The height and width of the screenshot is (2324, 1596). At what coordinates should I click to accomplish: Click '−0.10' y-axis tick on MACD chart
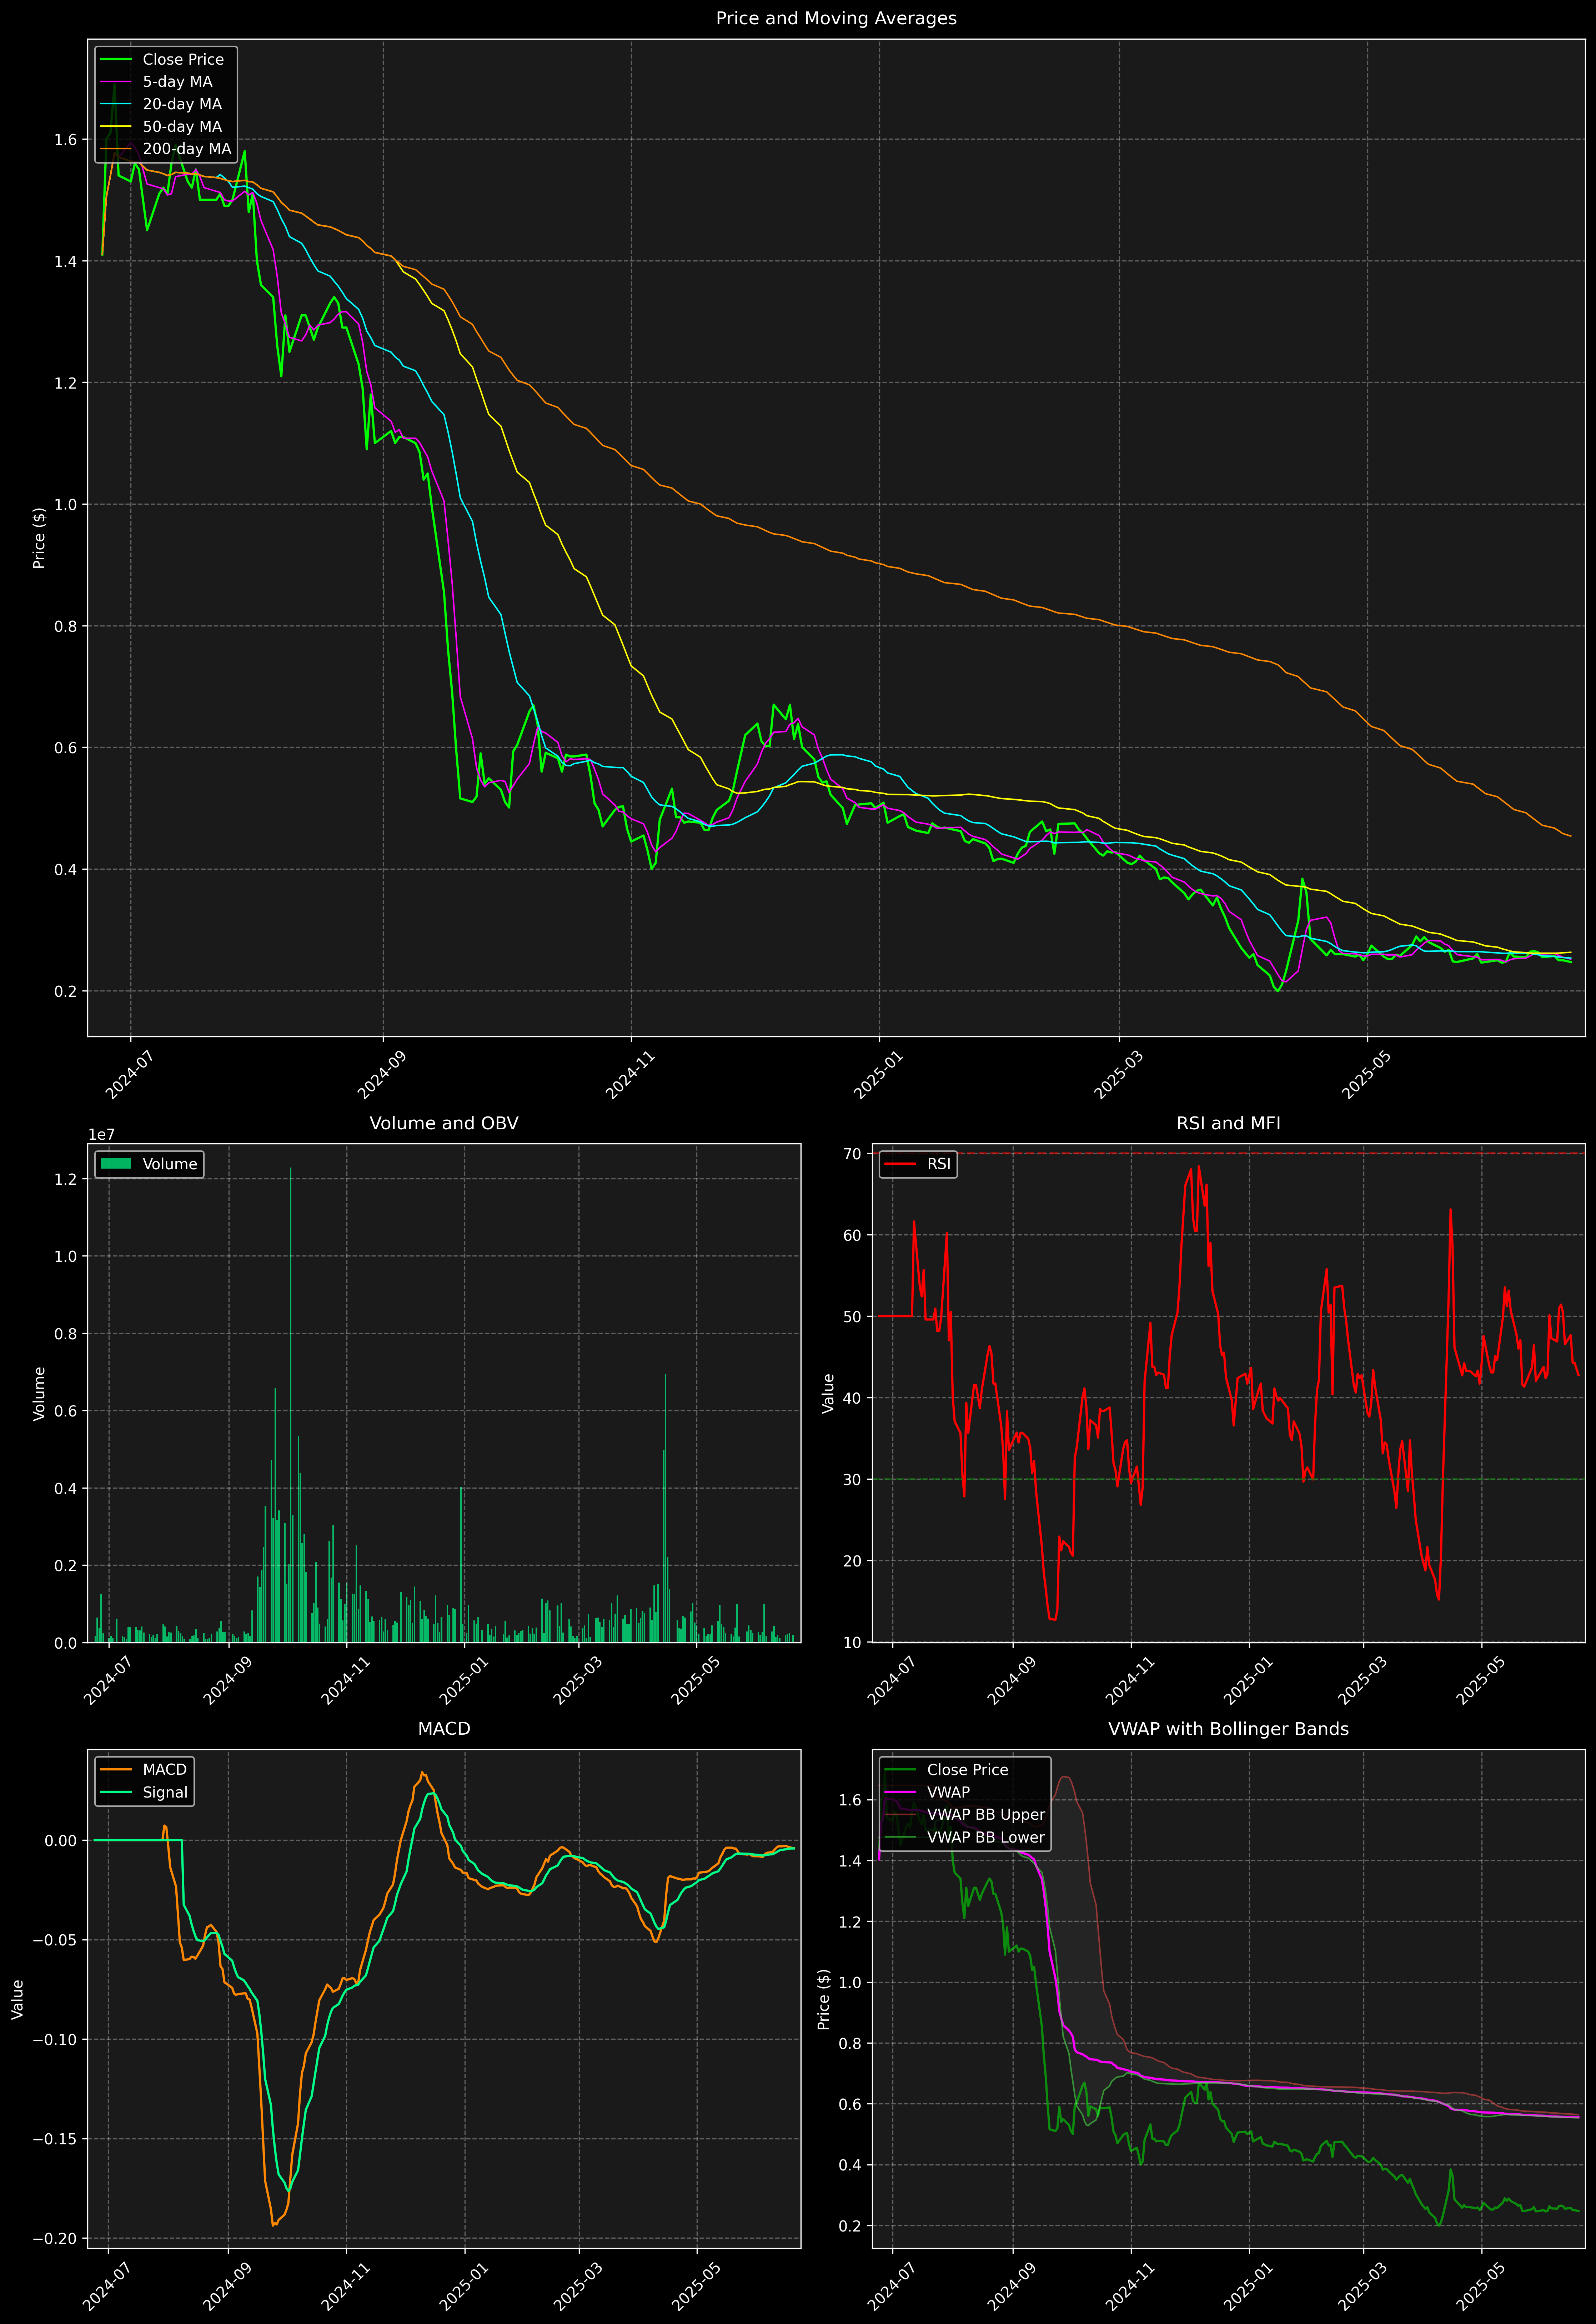(x=54, y=2040)
